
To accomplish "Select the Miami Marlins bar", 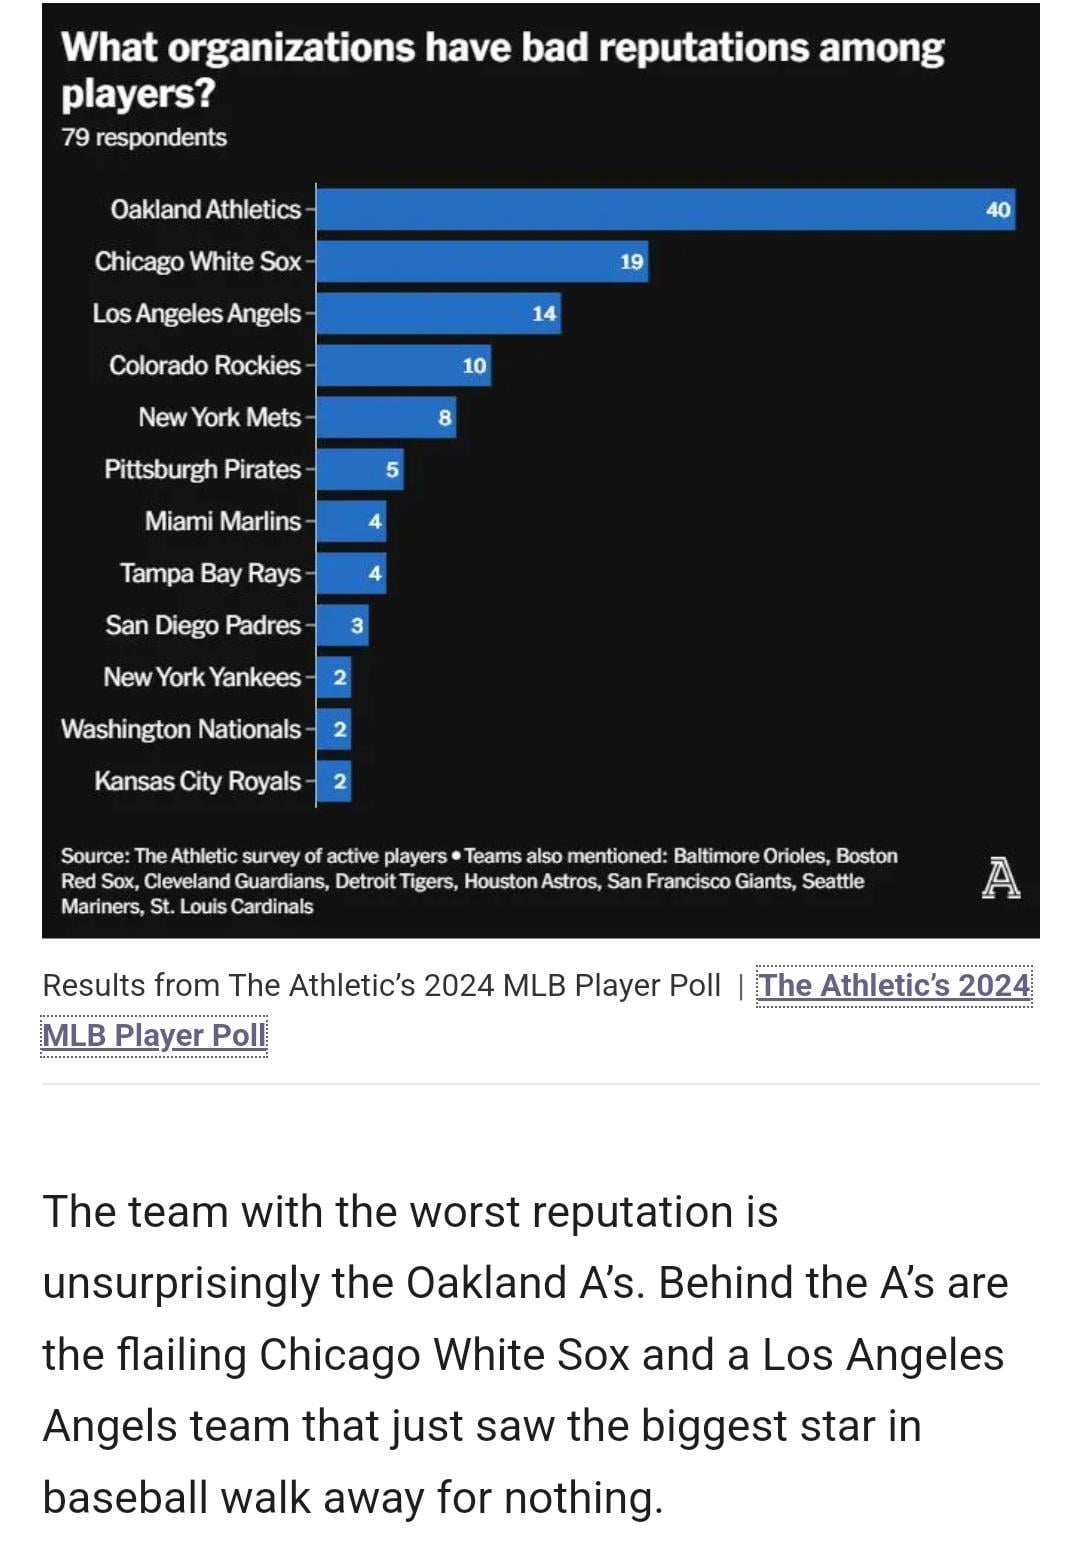I will click(351, 521).
